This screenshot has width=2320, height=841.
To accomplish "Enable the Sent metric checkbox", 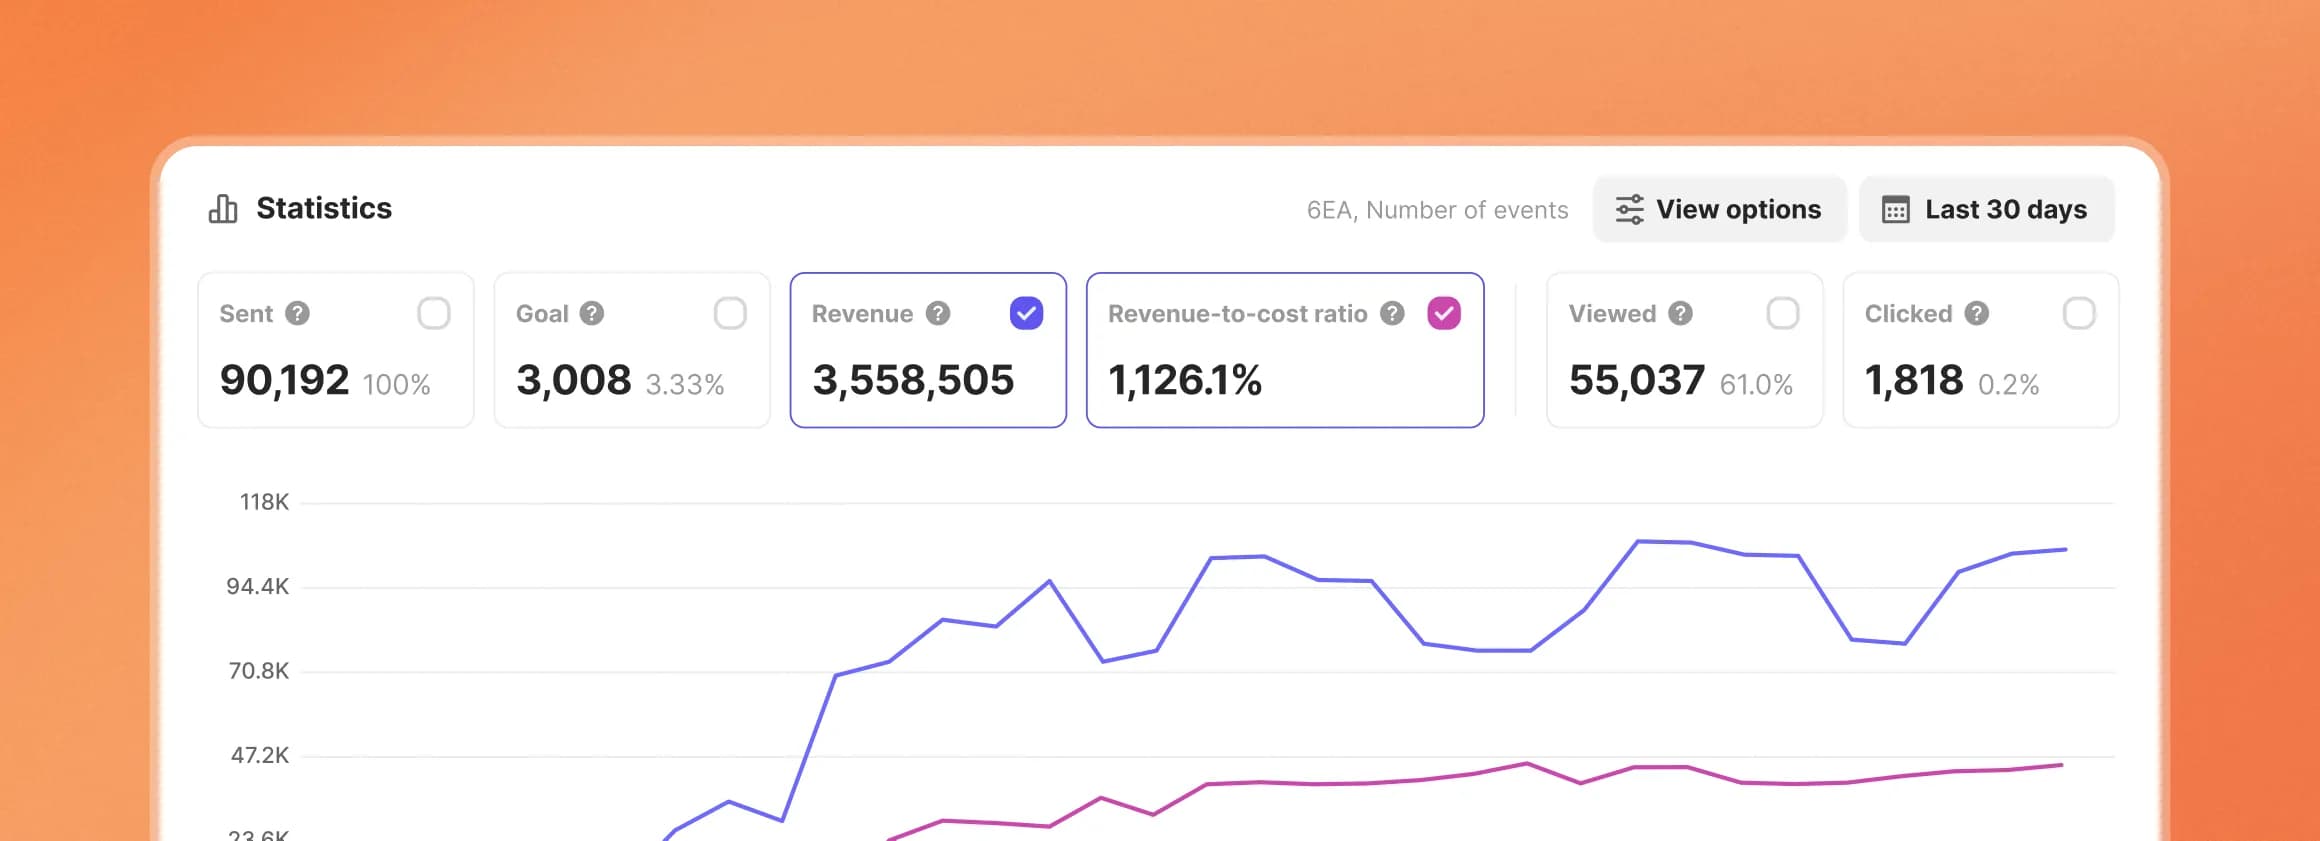I will click(434, 314).
